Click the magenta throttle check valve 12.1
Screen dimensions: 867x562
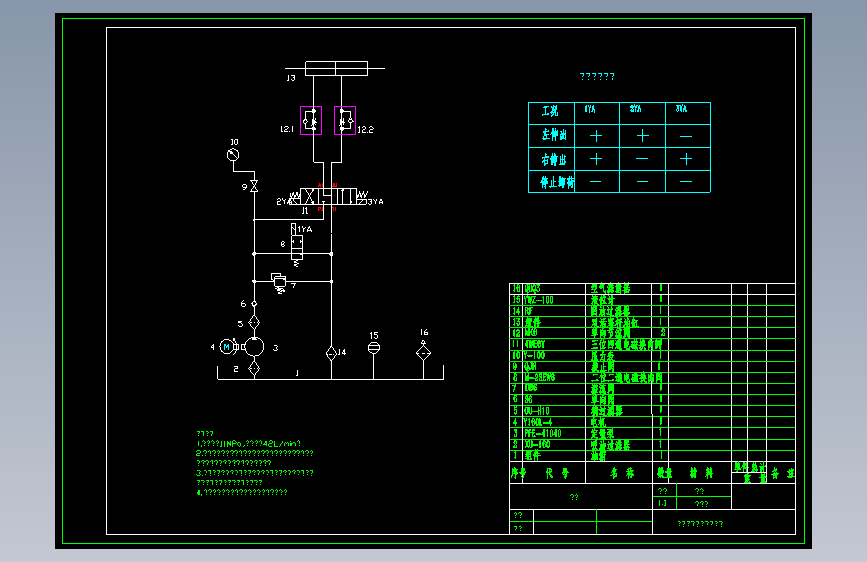point(311,120)
